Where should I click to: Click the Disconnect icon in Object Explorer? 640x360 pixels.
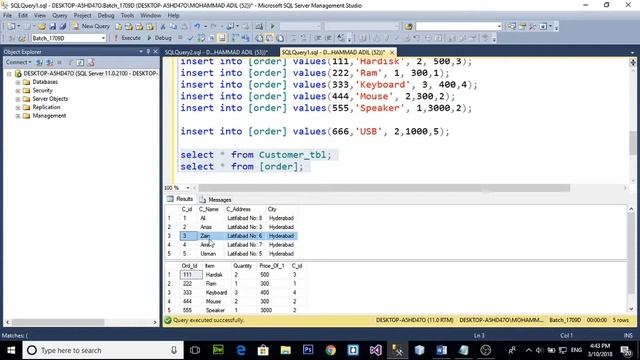coord(49,62)
